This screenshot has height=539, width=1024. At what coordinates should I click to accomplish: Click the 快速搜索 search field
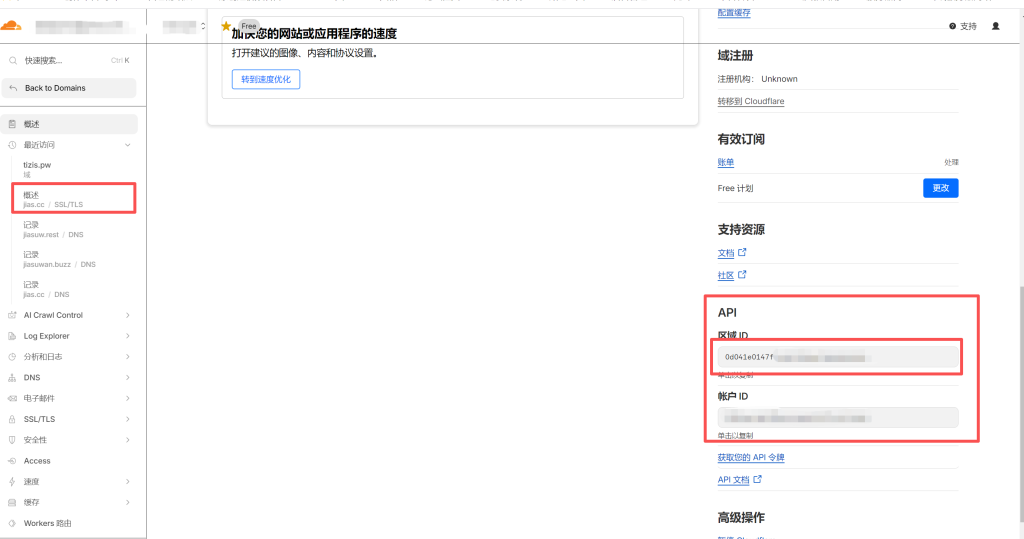tap(69, 61)
